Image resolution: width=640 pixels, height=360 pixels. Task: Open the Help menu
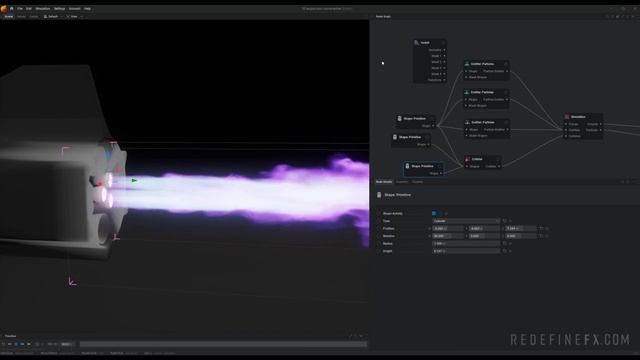pyautogui.click(x=87, y=8)
